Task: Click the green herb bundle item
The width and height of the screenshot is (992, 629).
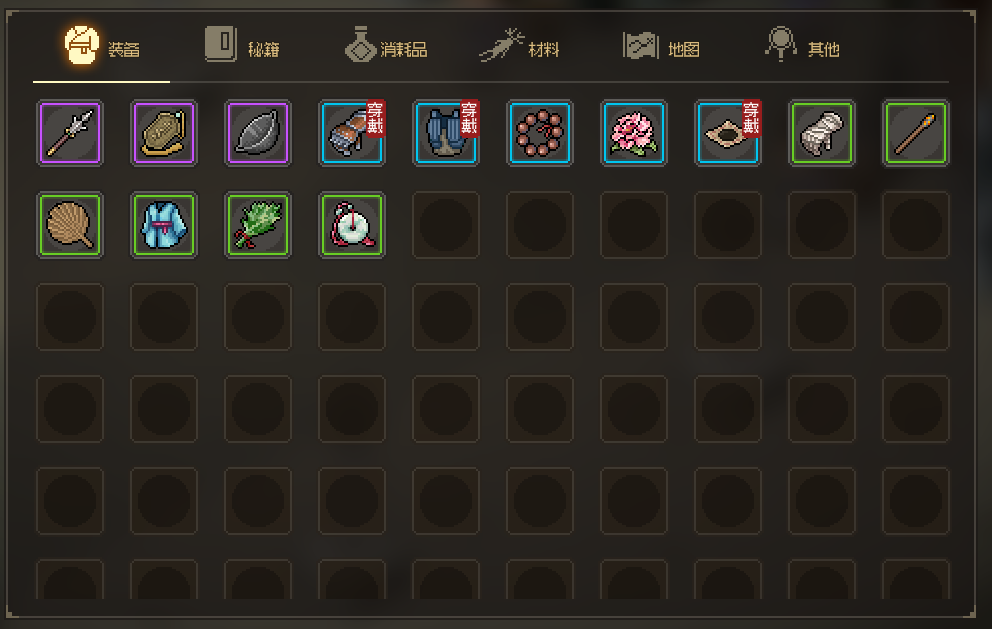Action: pyautogui.click(x=257, y=225)
